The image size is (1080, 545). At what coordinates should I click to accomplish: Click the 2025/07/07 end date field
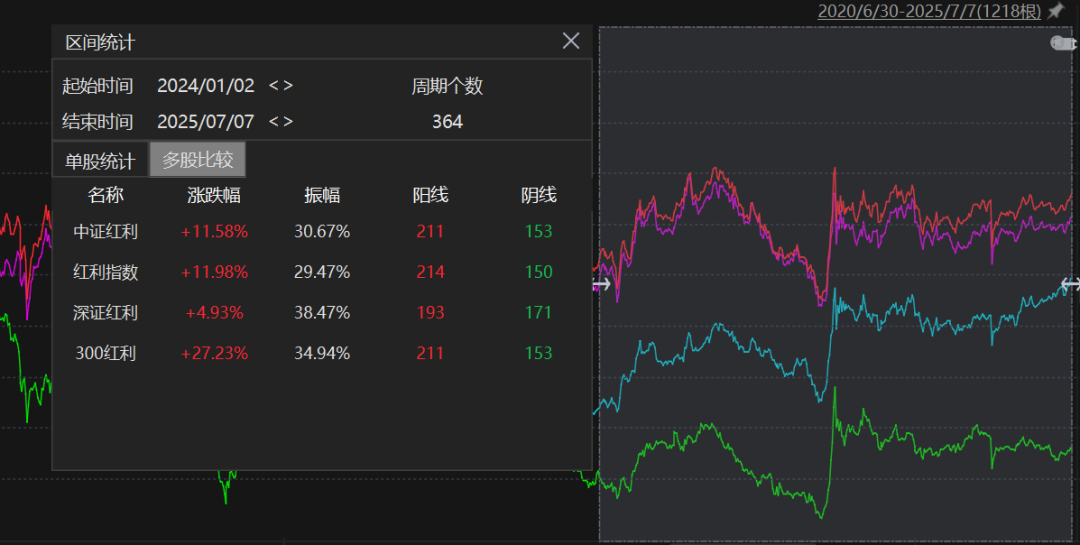coord(206,122)
